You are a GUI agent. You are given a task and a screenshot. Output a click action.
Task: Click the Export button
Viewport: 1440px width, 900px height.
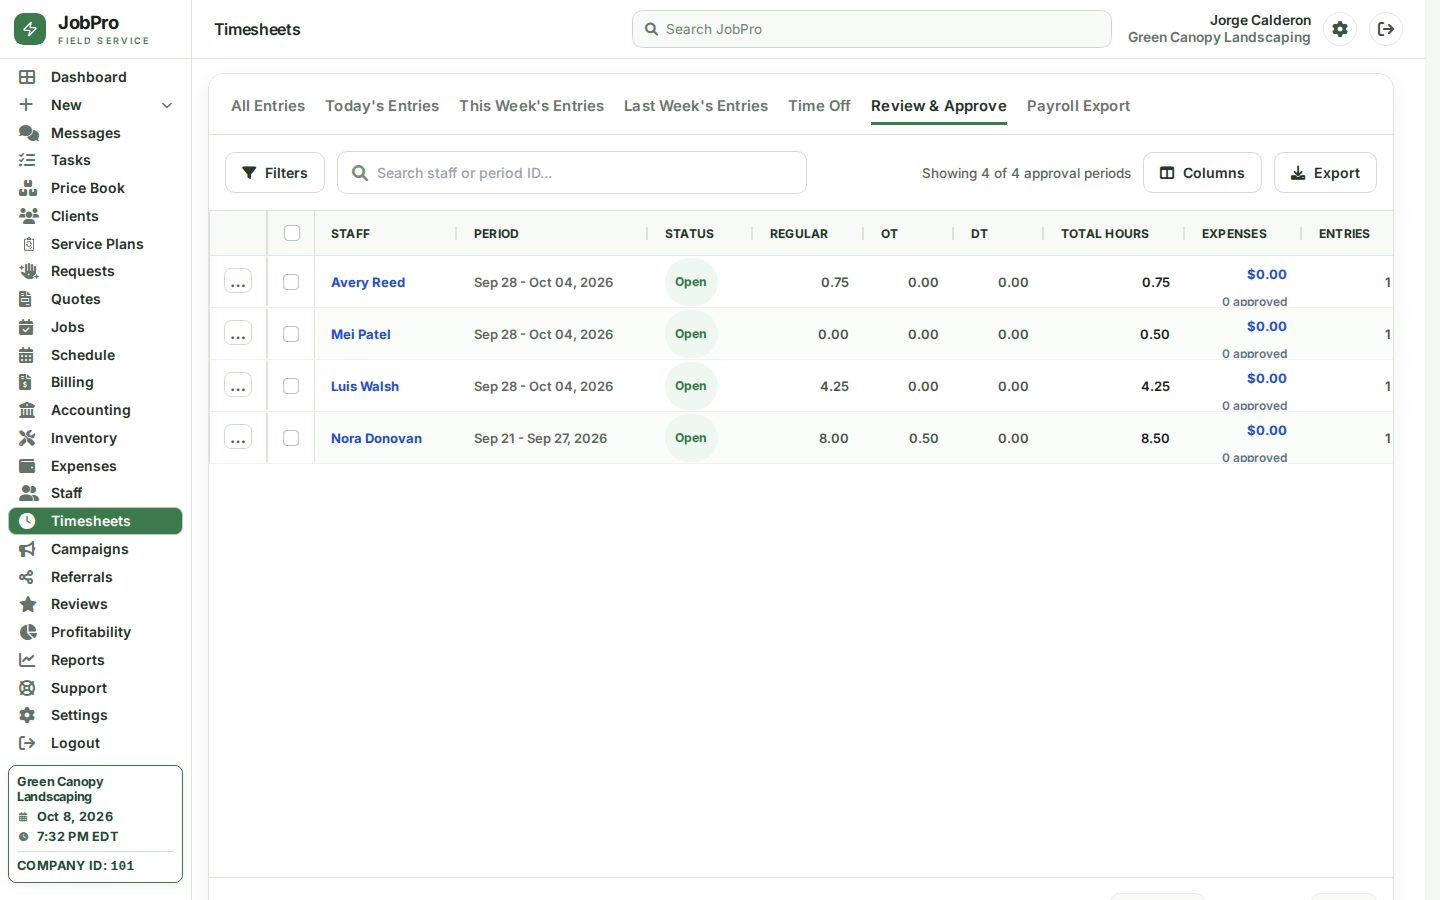(1325, 173)
